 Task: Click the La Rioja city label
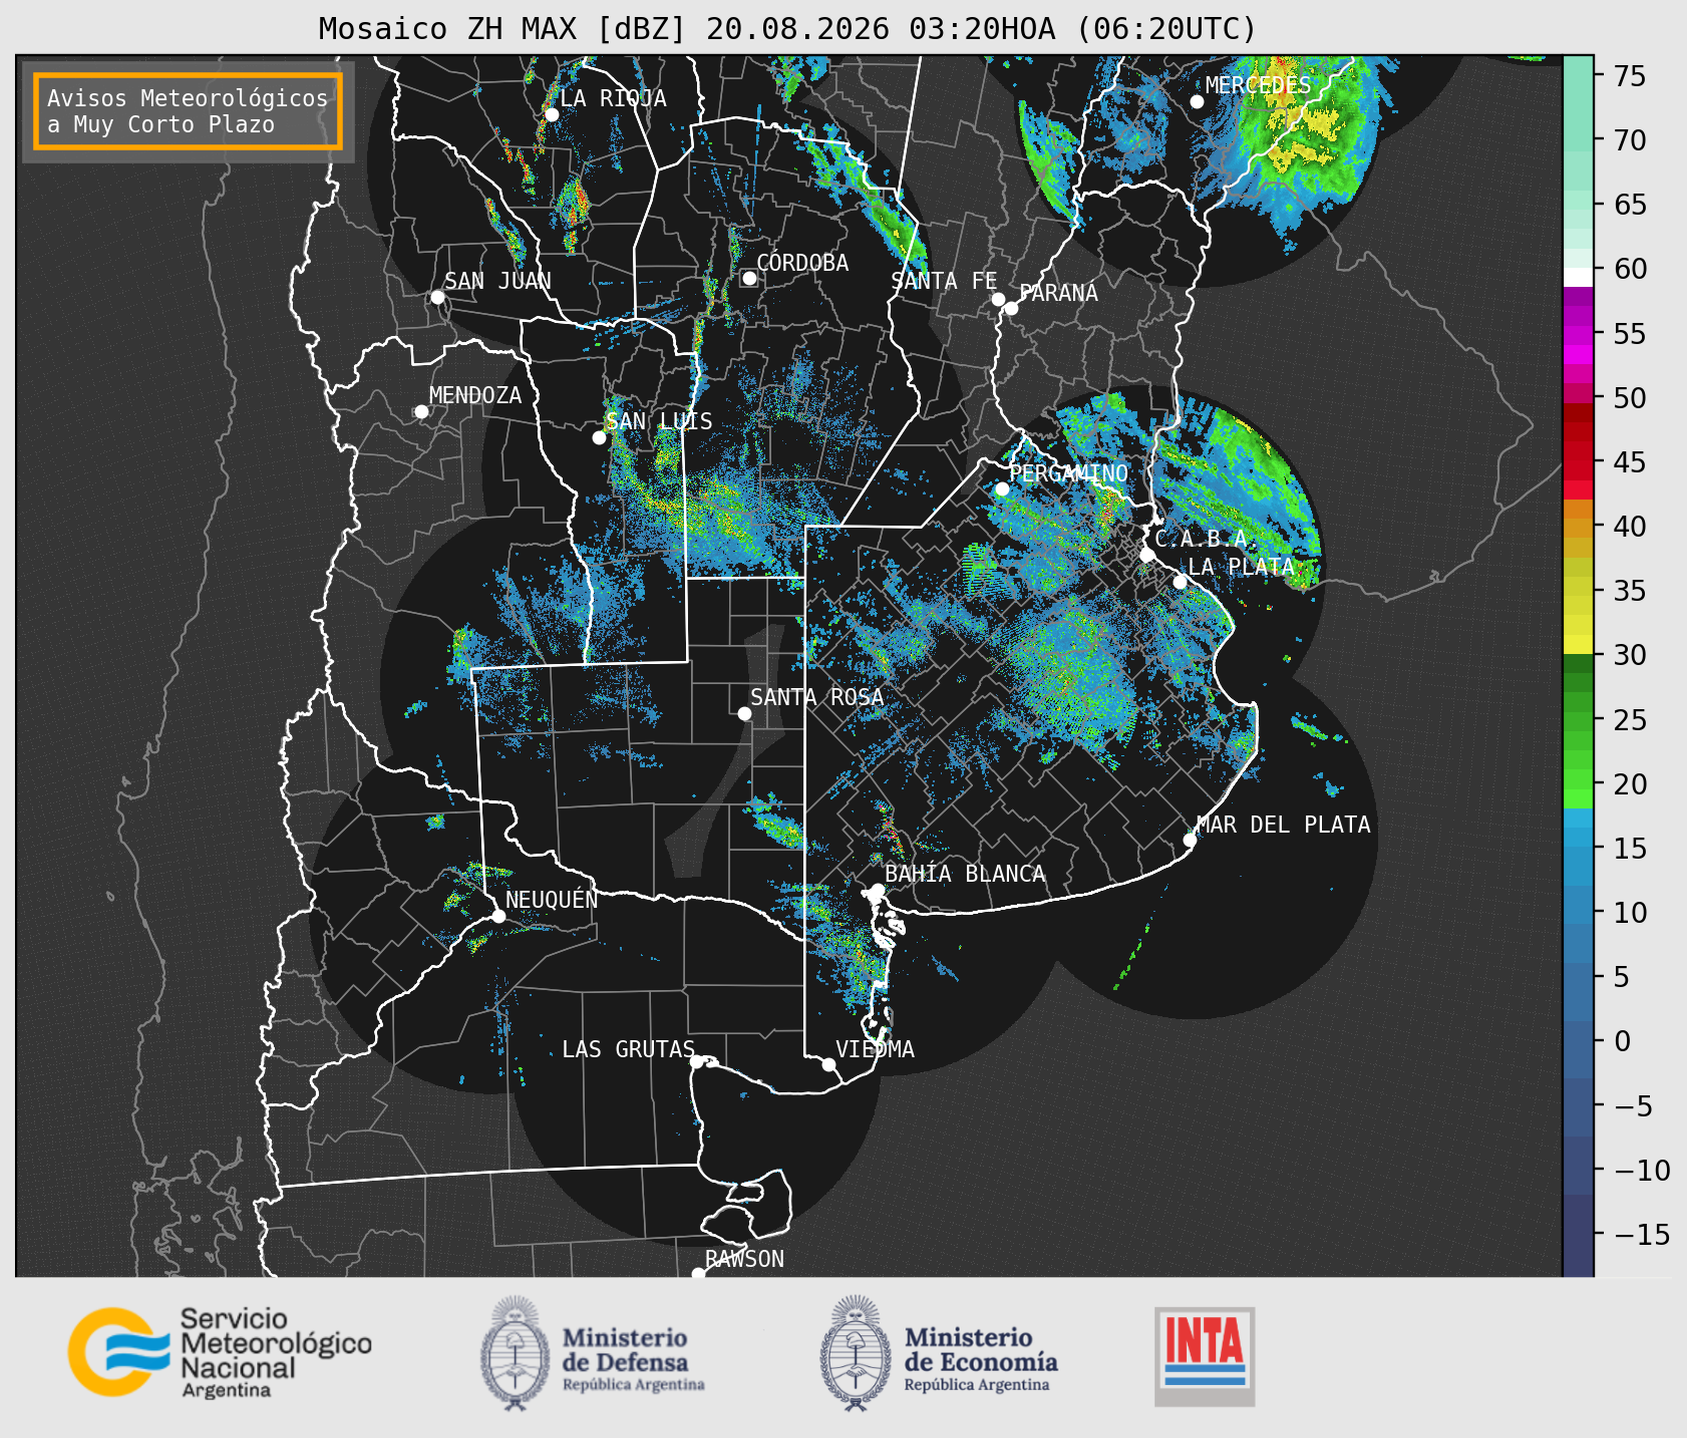[x=613, y=98]
